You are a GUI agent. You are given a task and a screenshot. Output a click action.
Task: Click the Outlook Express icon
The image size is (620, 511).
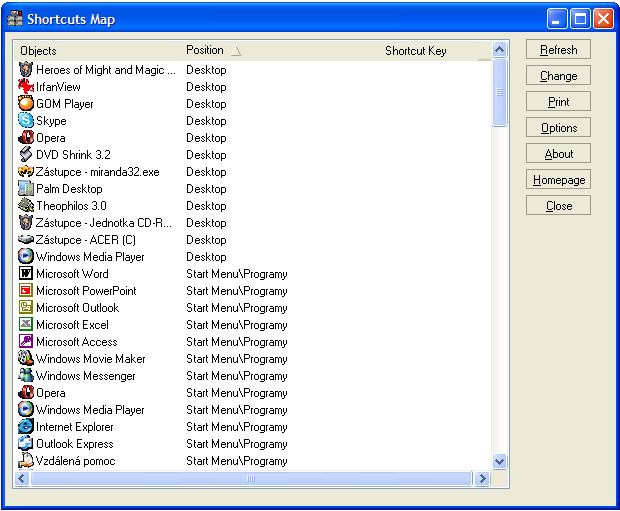coord(26,444)
